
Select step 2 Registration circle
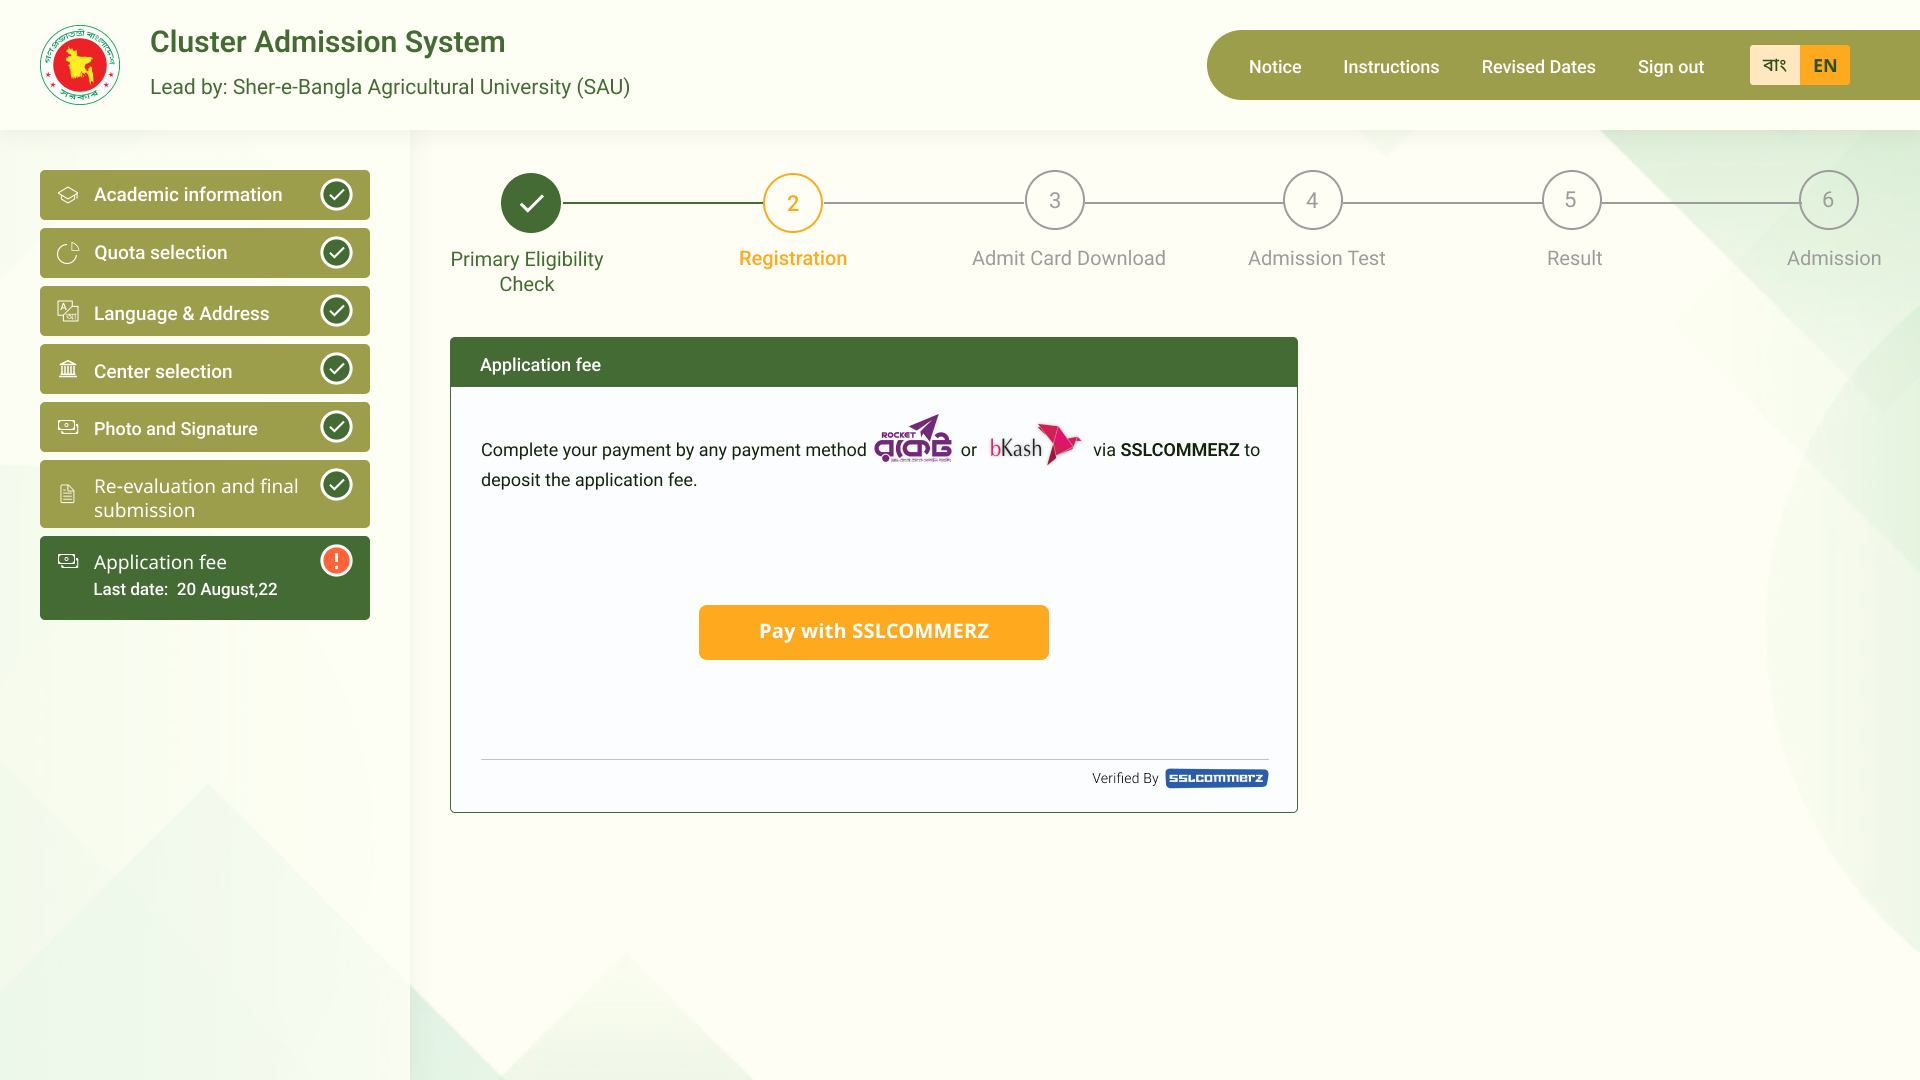[x=792, y=203]
